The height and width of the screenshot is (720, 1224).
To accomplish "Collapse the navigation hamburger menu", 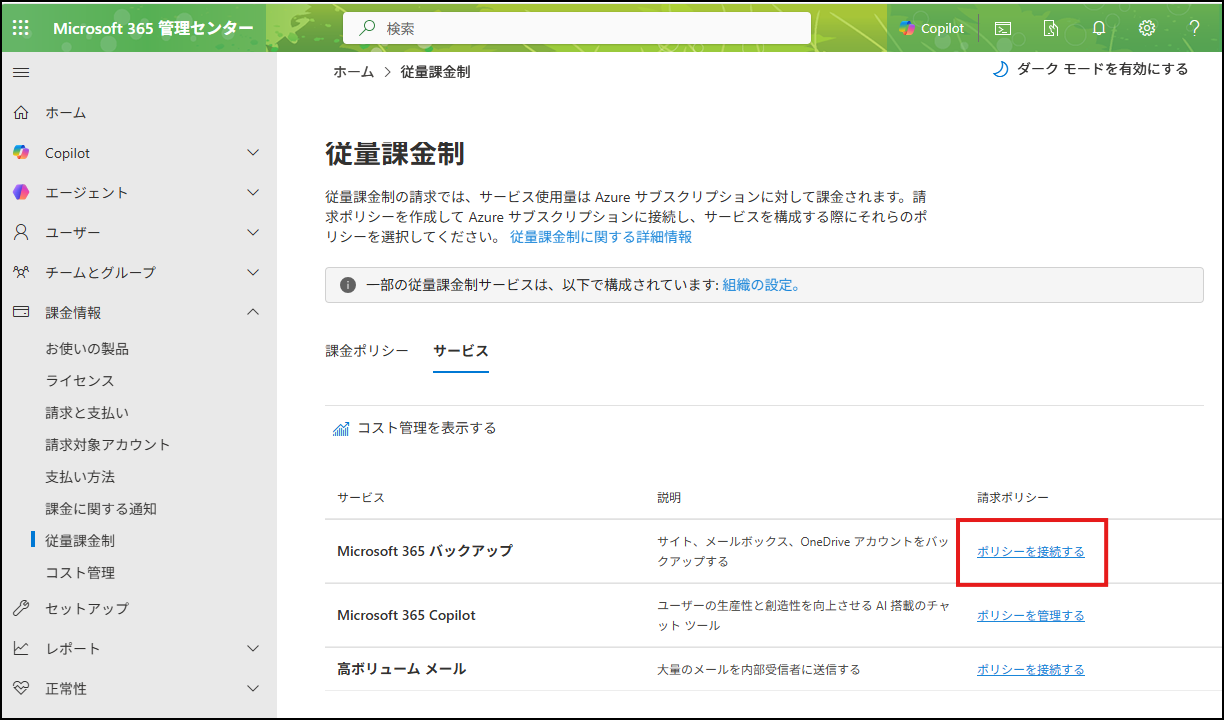I will (x=21, y=72).
